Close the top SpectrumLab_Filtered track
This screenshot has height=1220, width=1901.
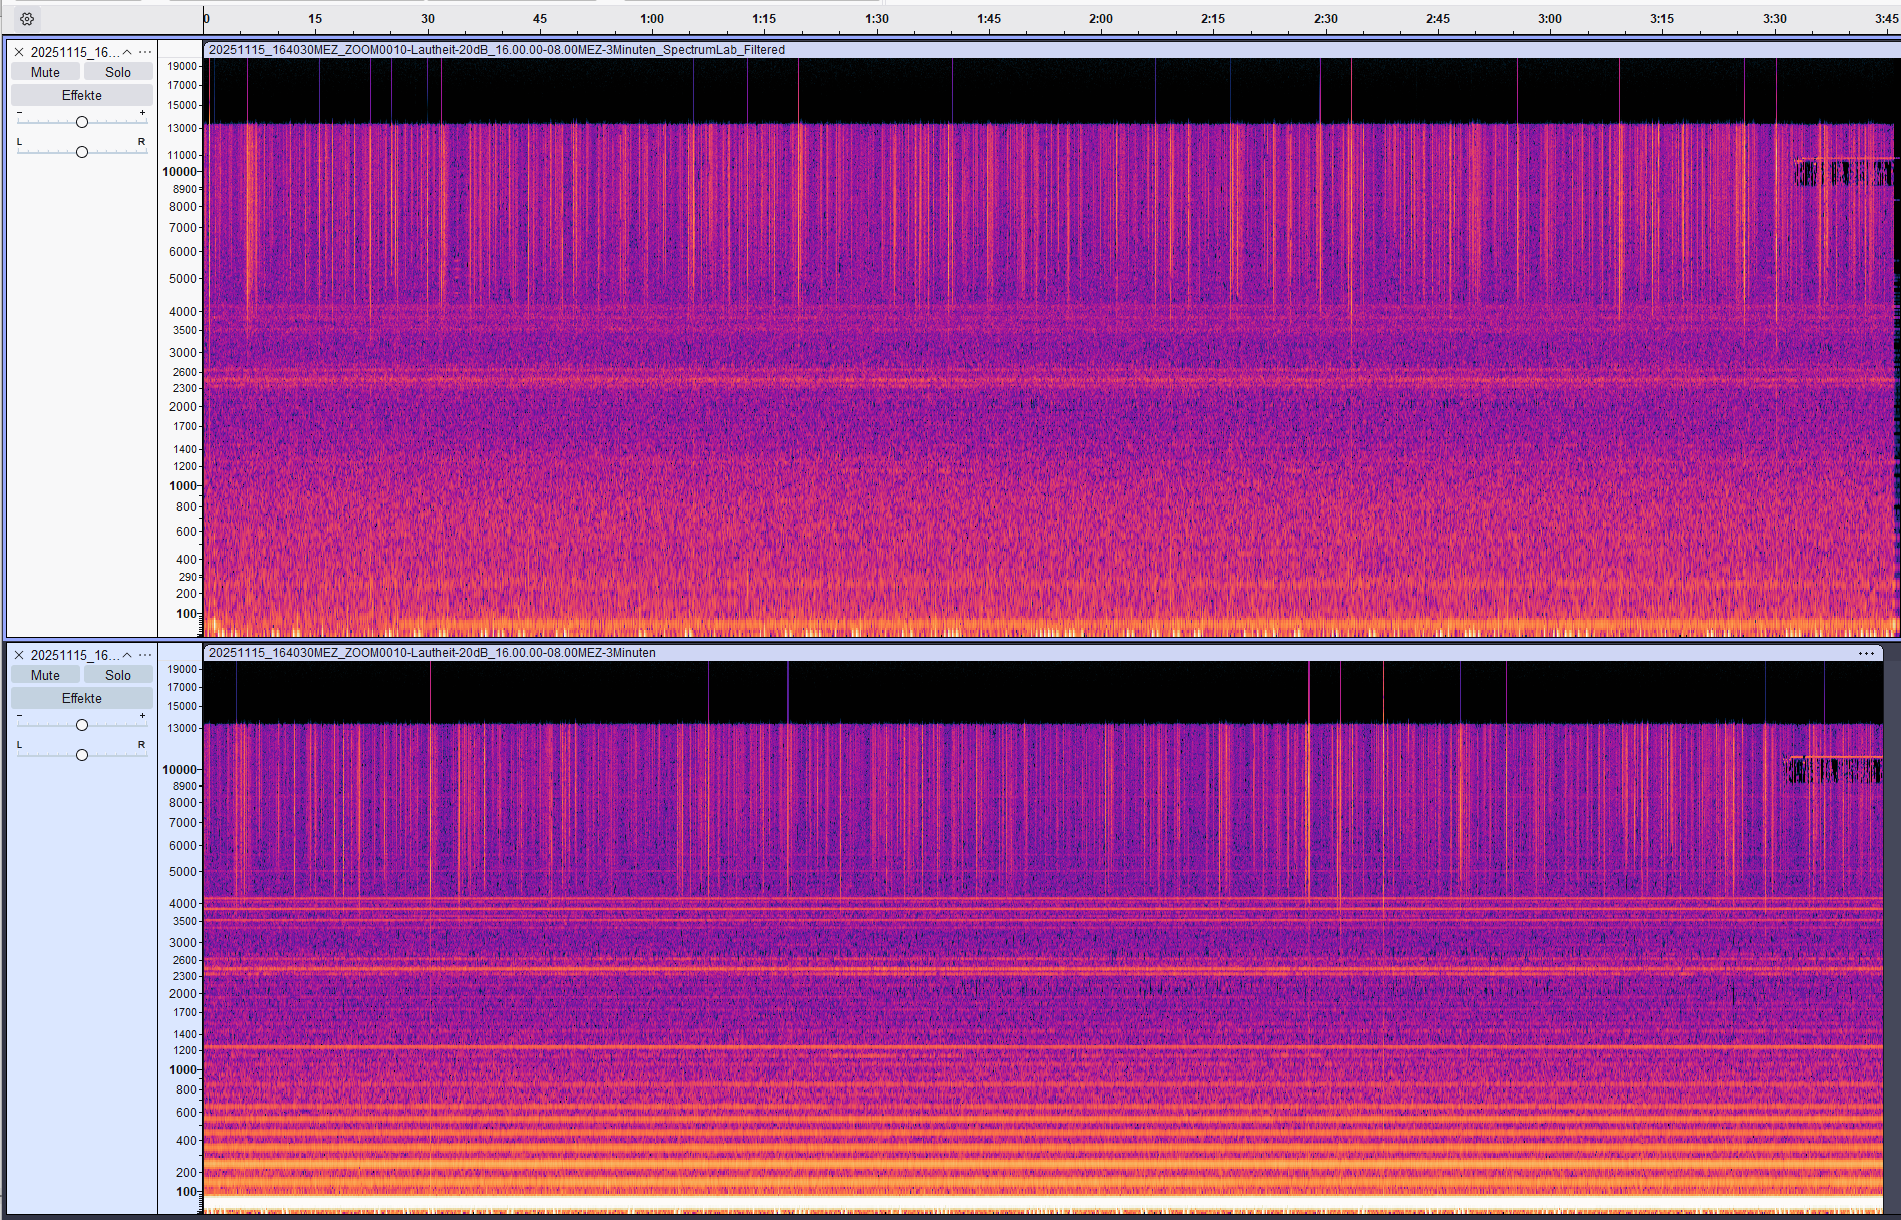[x=19, y=52]
